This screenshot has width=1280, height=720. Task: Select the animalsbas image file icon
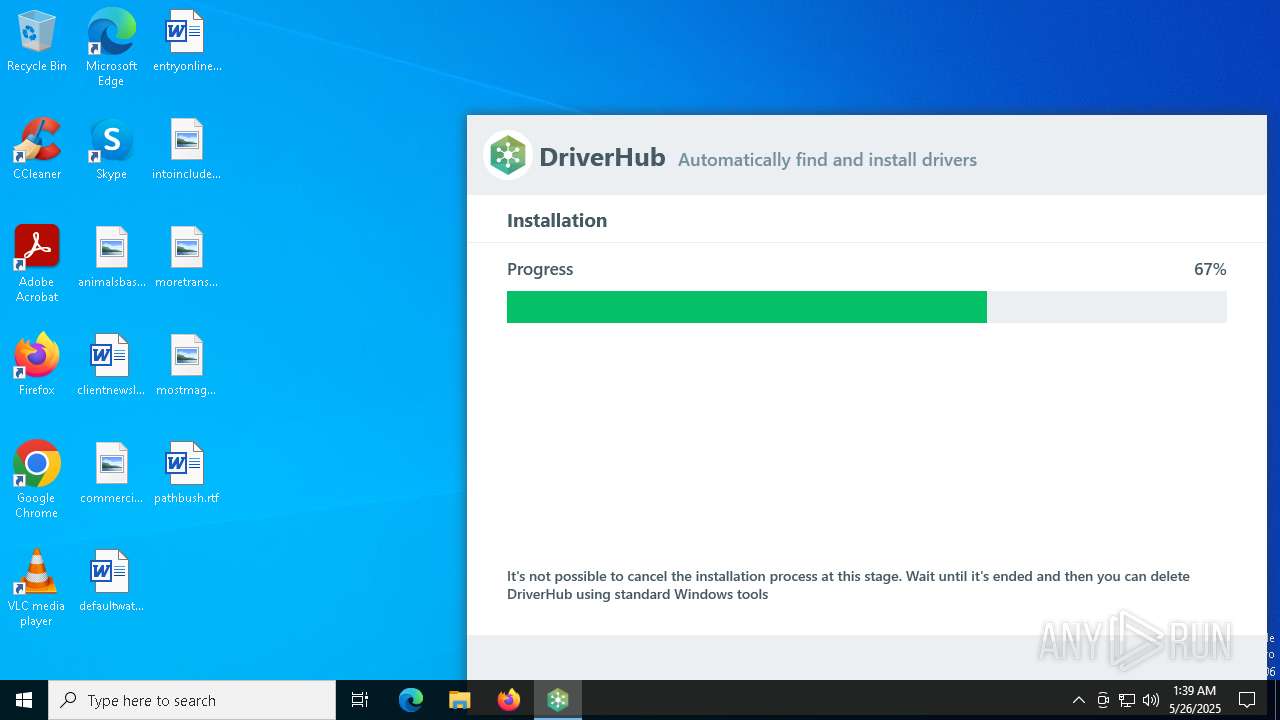111,258
